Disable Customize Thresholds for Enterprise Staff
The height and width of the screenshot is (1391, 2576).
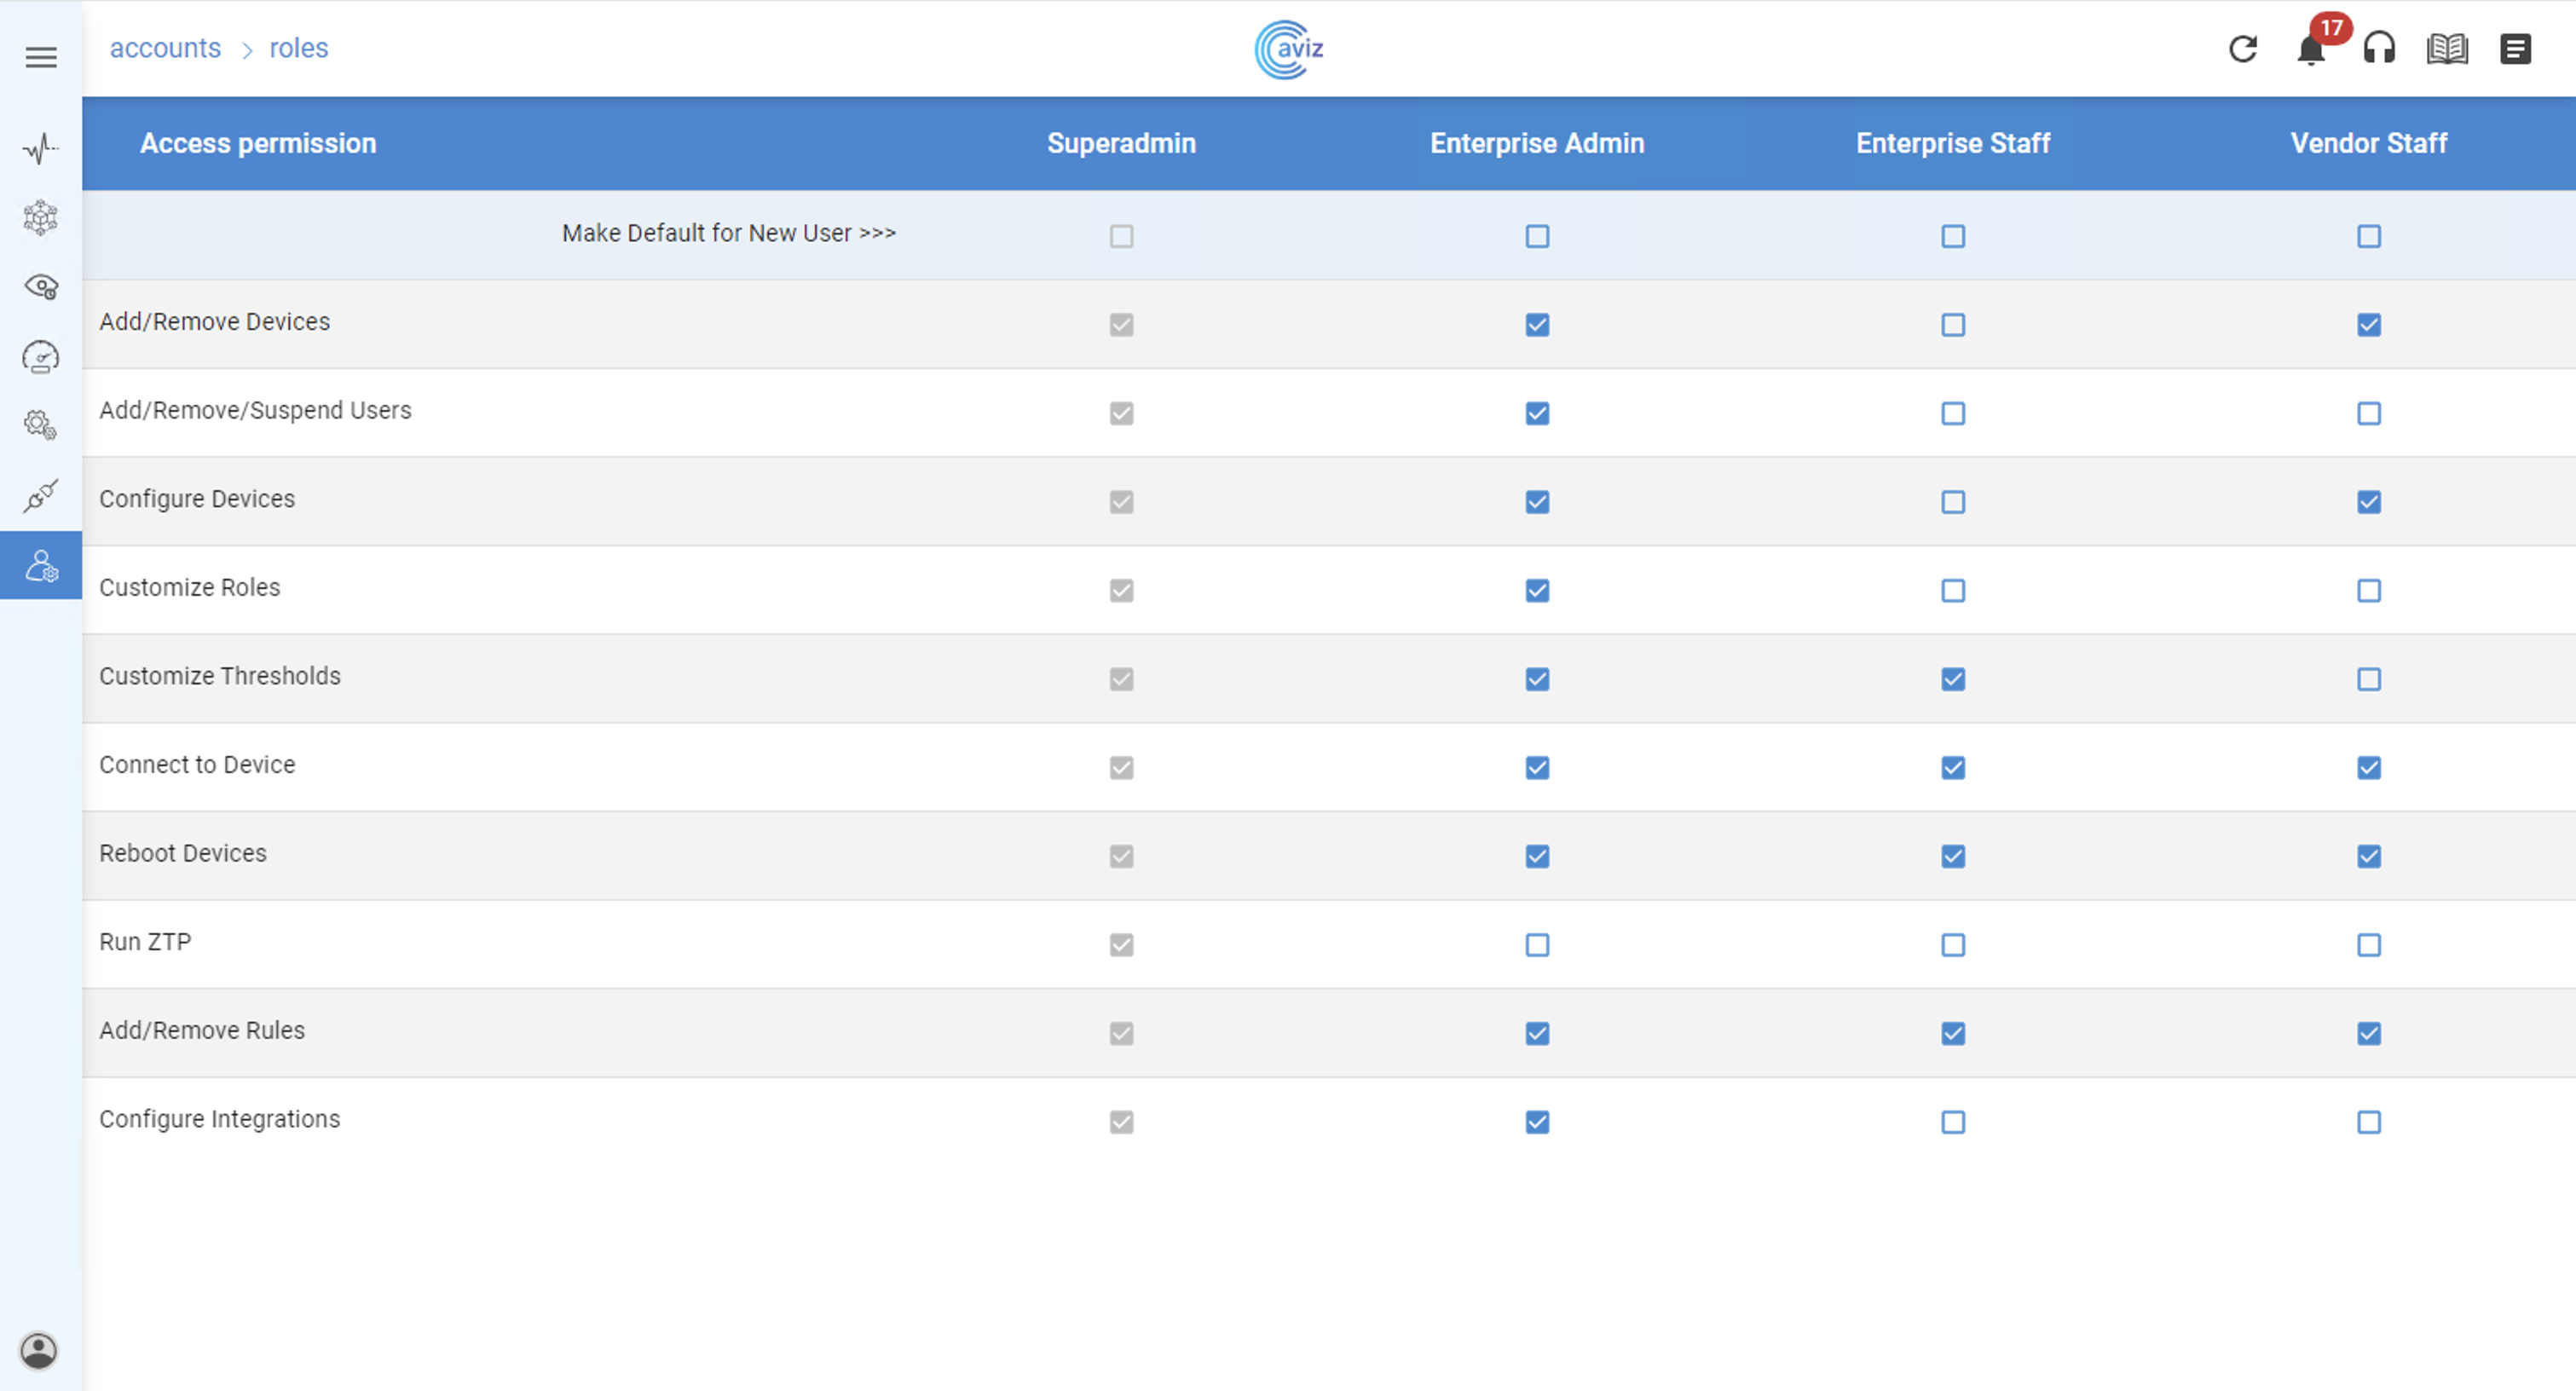1952,679
